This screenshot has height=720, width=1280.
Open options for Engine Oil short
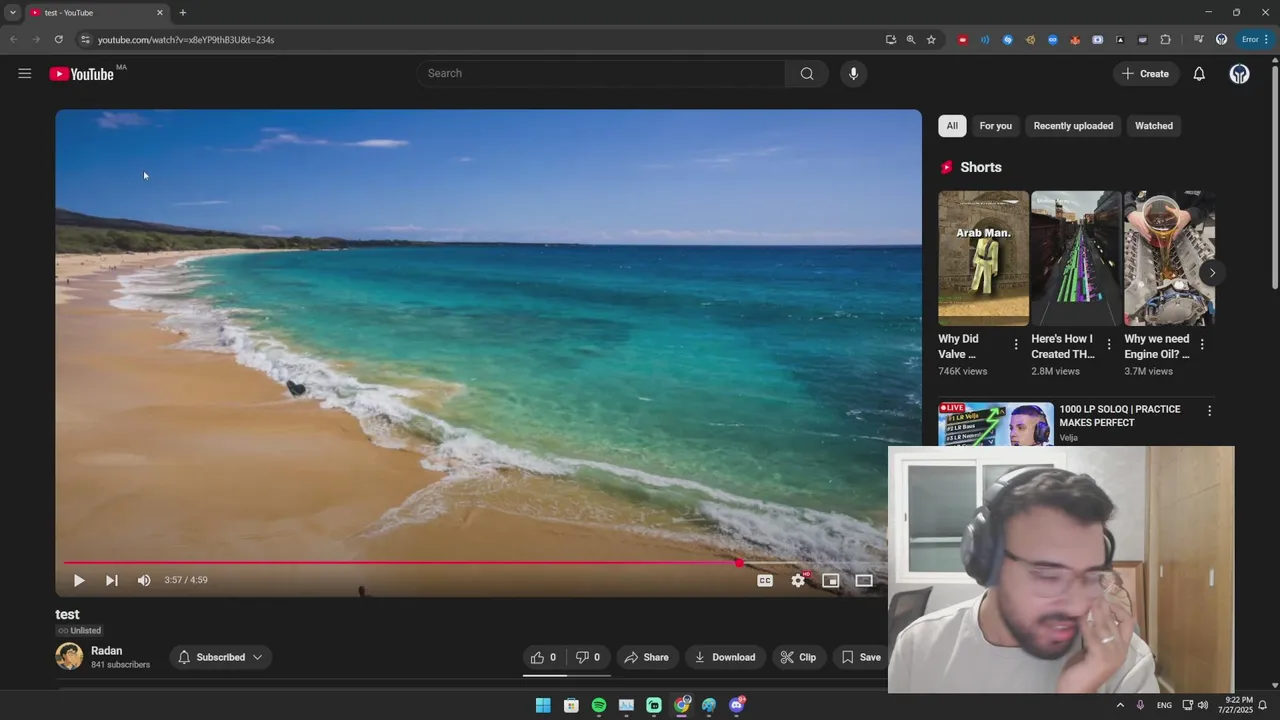pyautogui.click(x=1202, y=344)
